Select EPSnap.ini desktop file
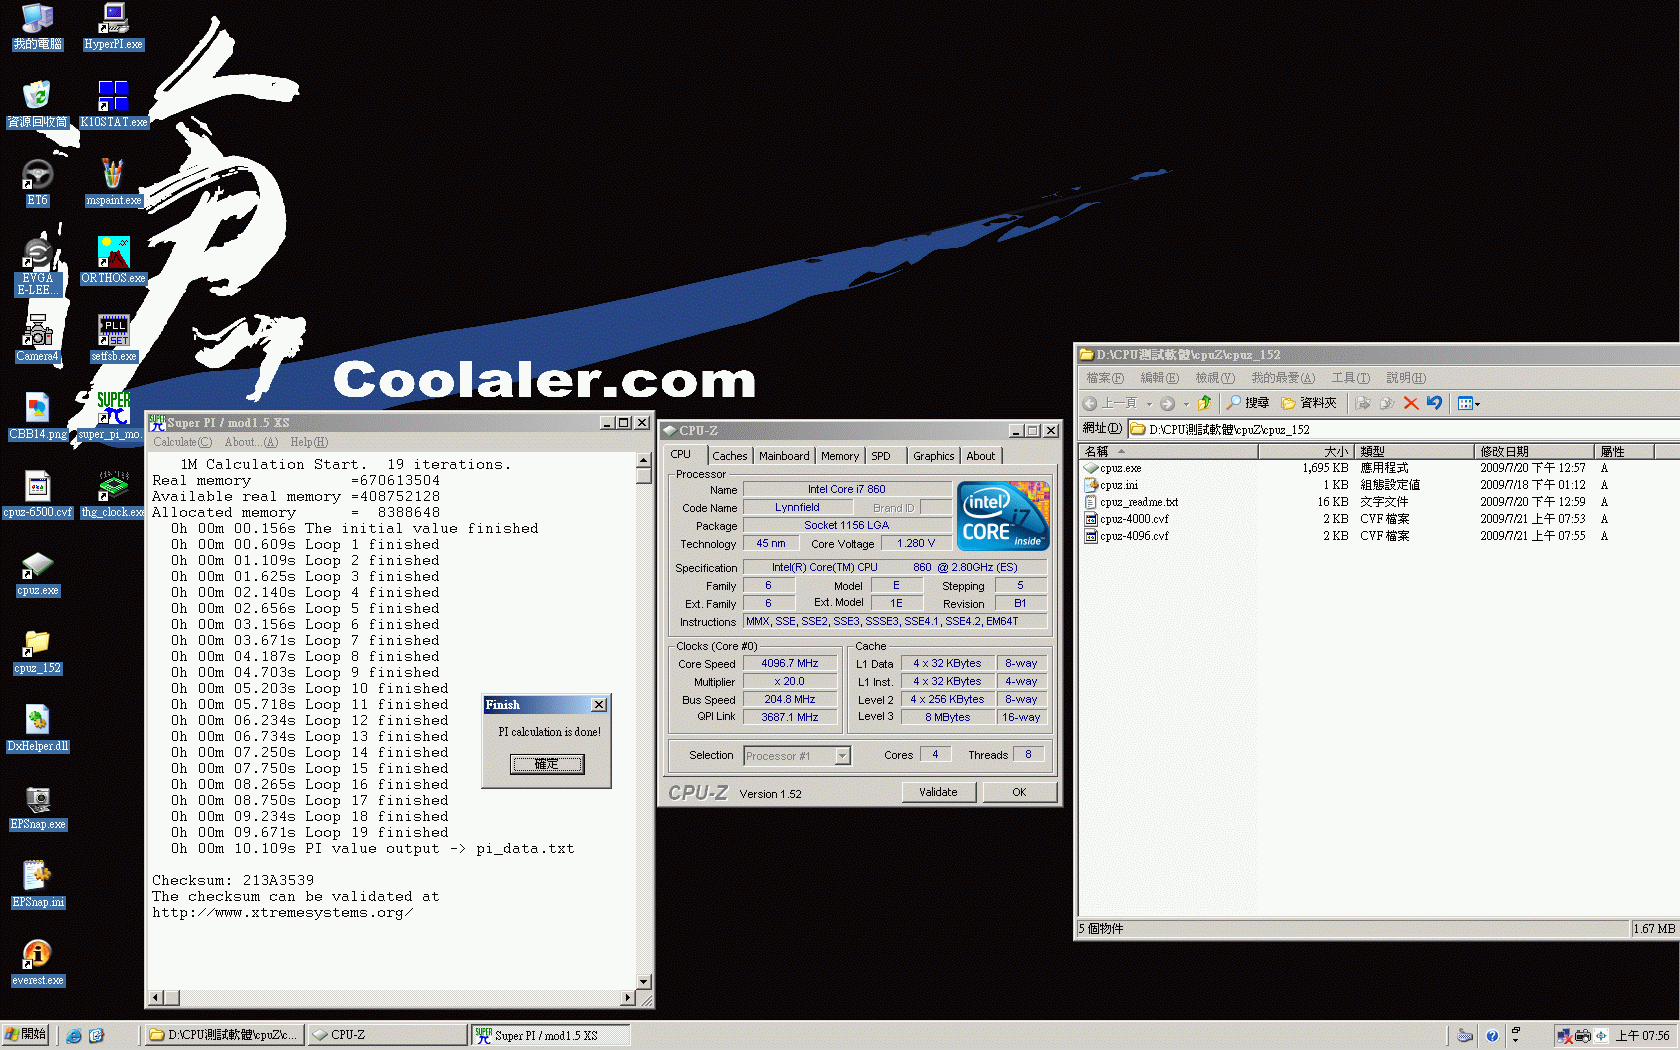This screenshot has width=1680, height=1050. point(37,884)
